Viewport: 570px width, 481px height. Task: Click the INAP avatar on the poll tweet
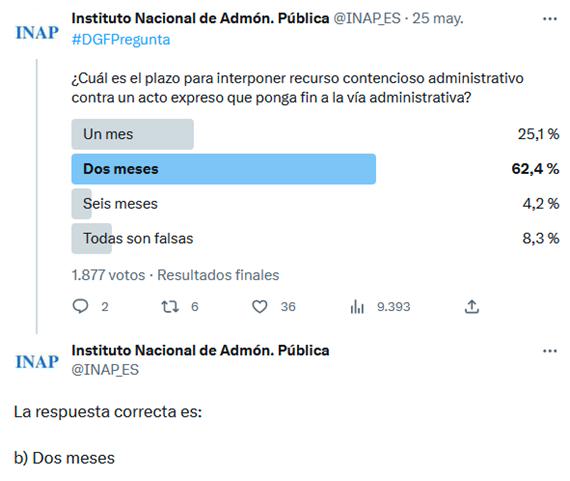pyautogui.click(x=37, y=33)
